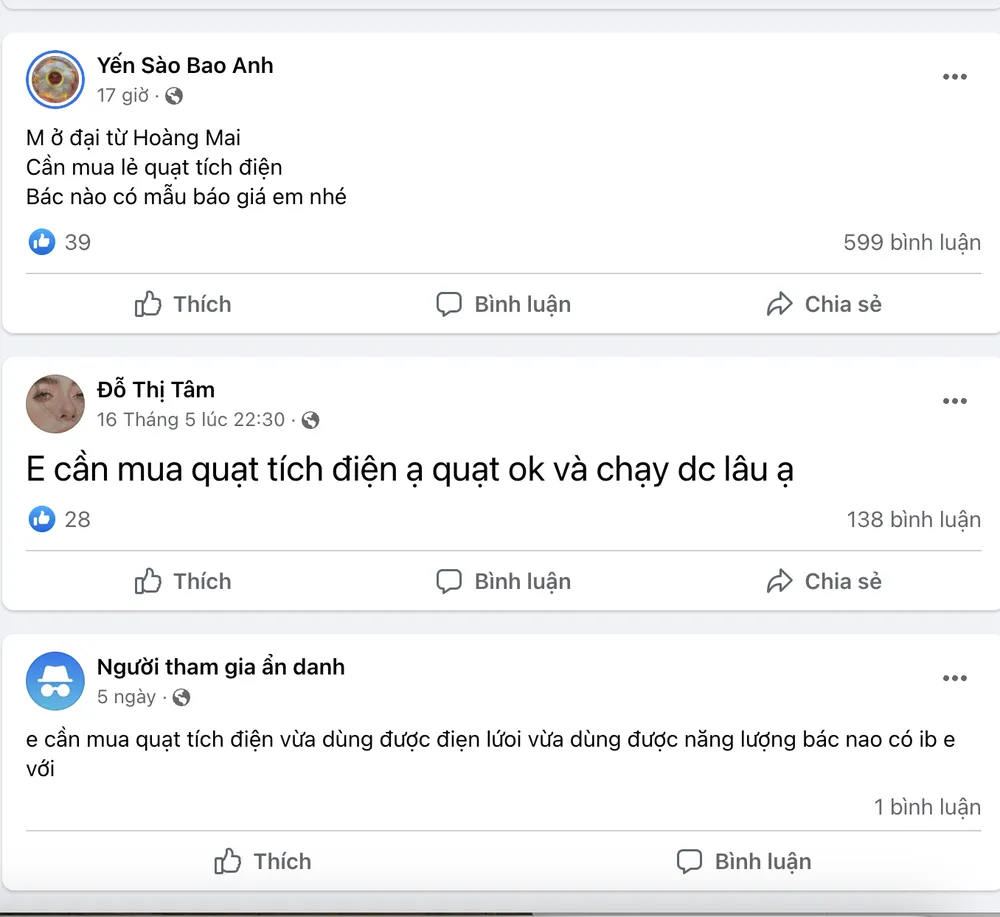Open the 599 bình luận link
The image size is (1000, 917).
(911, 242)
